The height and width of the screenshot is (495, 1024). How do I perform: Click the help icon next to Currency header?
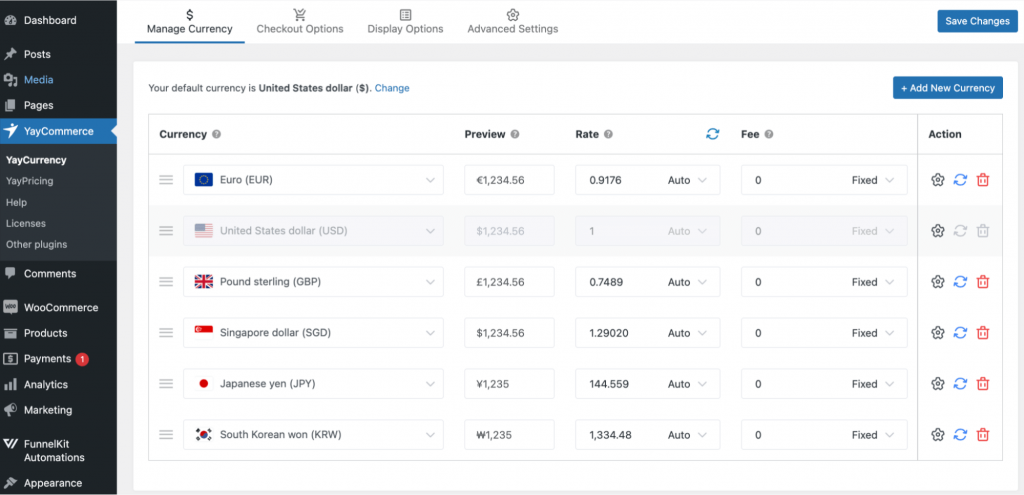coord(217,135)
